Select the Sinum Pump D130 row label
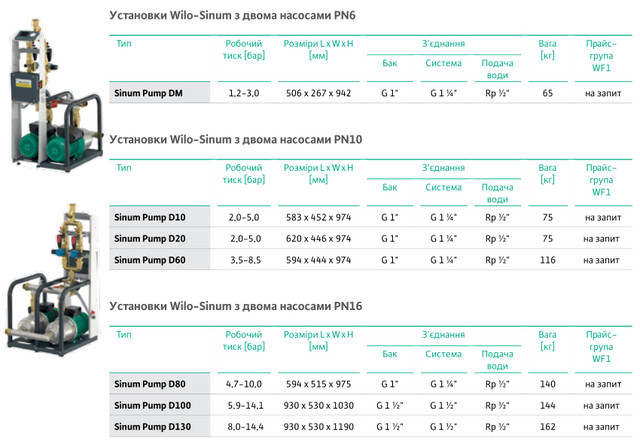The height and width of the screenshot is (444, 640). coord(150,425)
